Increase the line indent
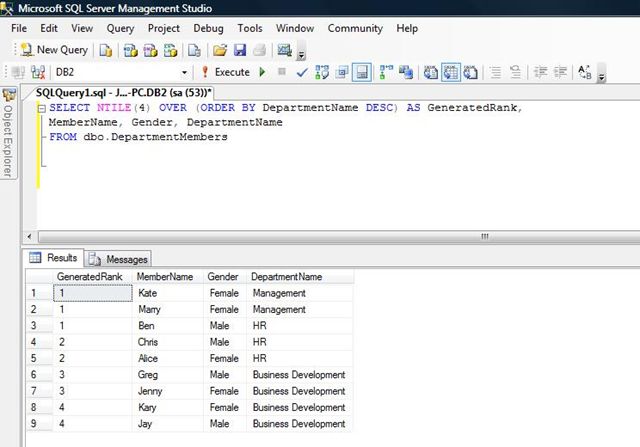Image resolution: width=640 pixels, height=447 pixels. (x=560, y=72)
